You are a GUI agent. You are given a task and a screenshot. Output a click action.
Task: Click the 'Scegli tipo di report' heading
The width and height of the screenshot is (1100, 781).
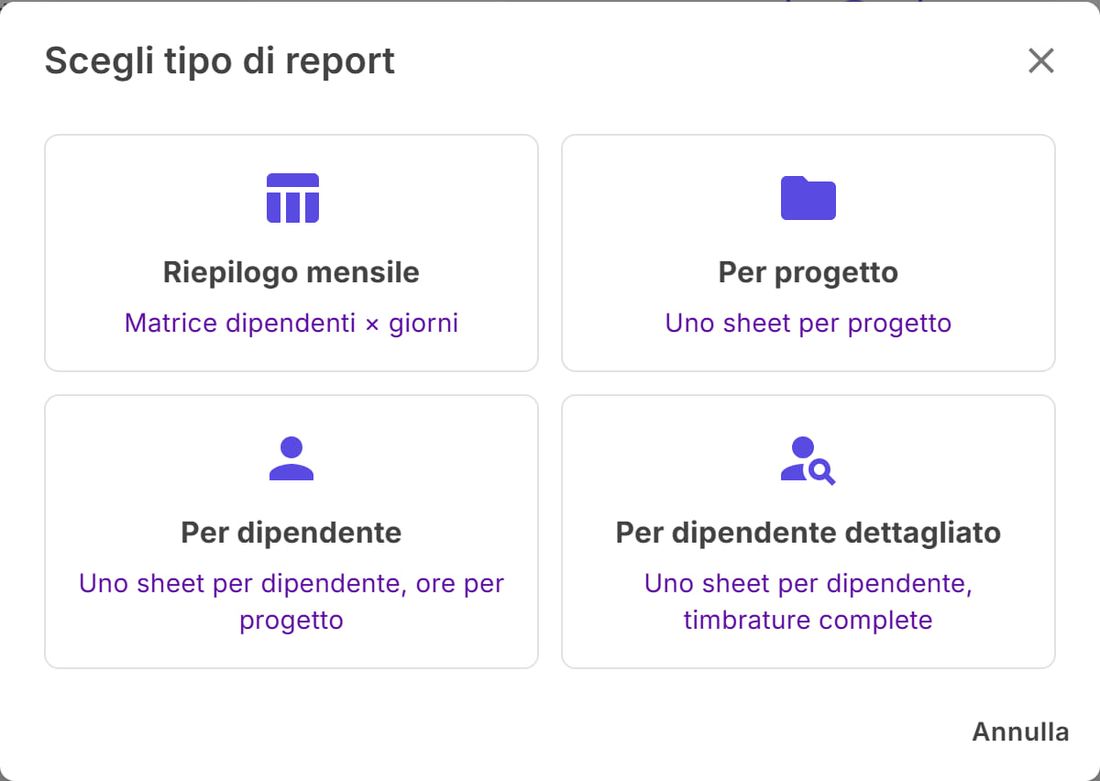[220, 62]
